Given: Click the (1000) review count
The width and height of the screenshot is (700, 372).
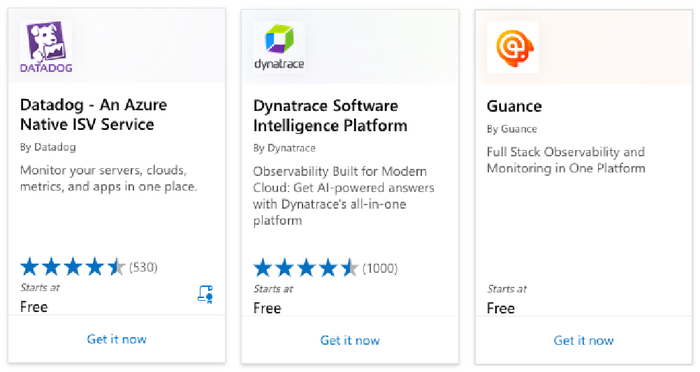Looking at the screenshot, I should pyautogui.click(x=380, y=268).
